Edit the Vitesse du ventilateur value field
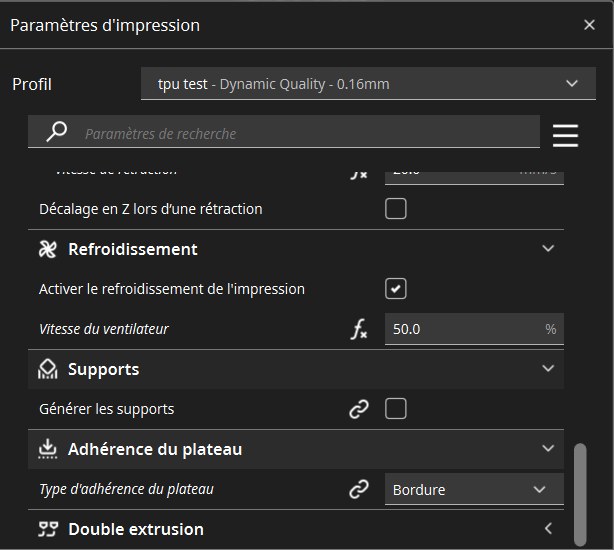The height and width of the screenshot is (550, 614). click(x=460, y=329)
